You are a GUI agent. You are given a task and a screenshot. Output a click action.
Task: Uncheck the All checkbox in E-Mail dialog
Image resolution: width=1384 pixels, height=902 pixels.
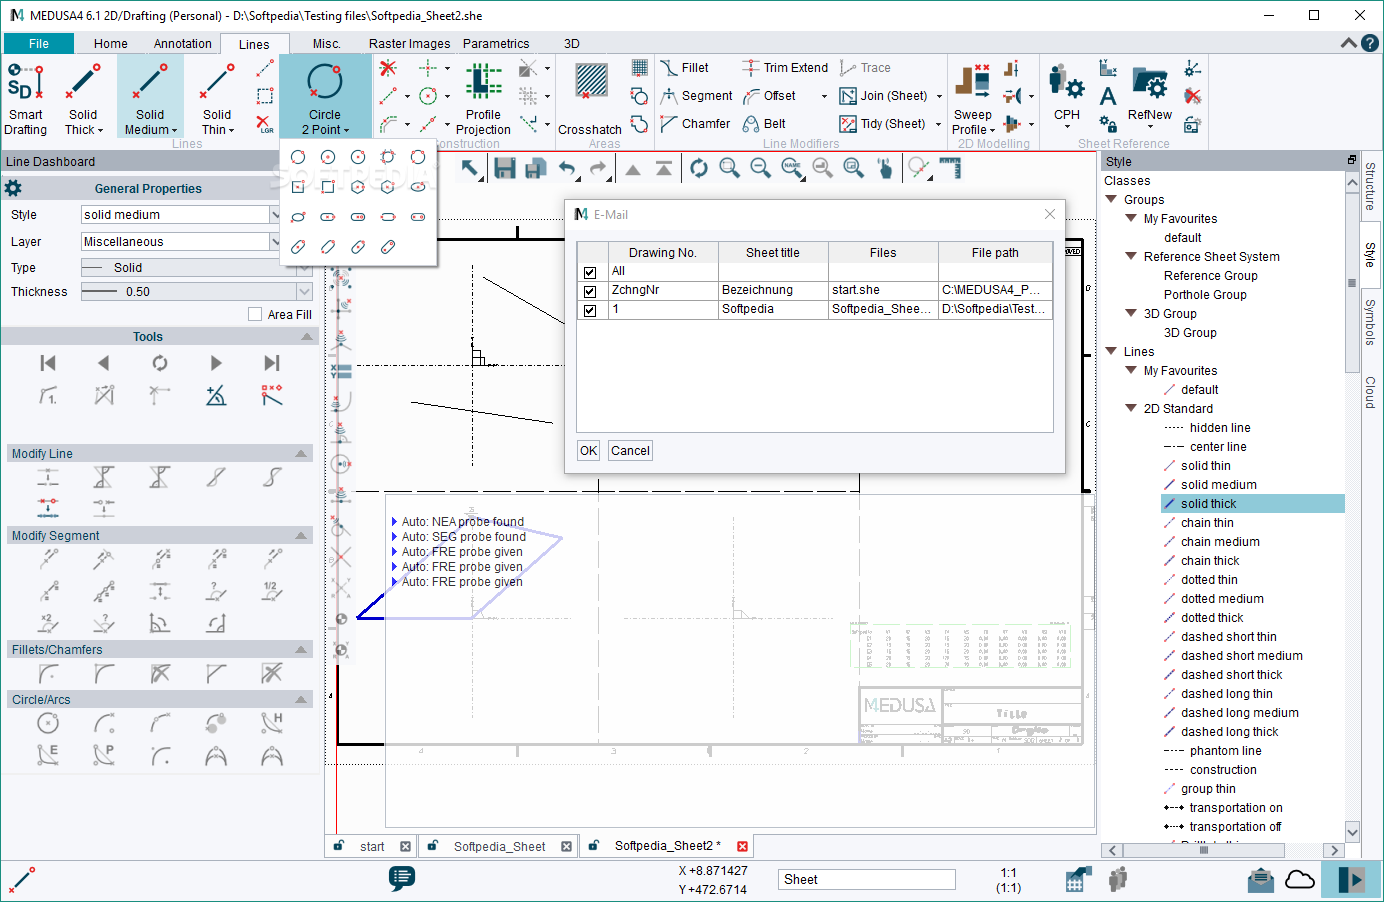[x=590, y=272]
